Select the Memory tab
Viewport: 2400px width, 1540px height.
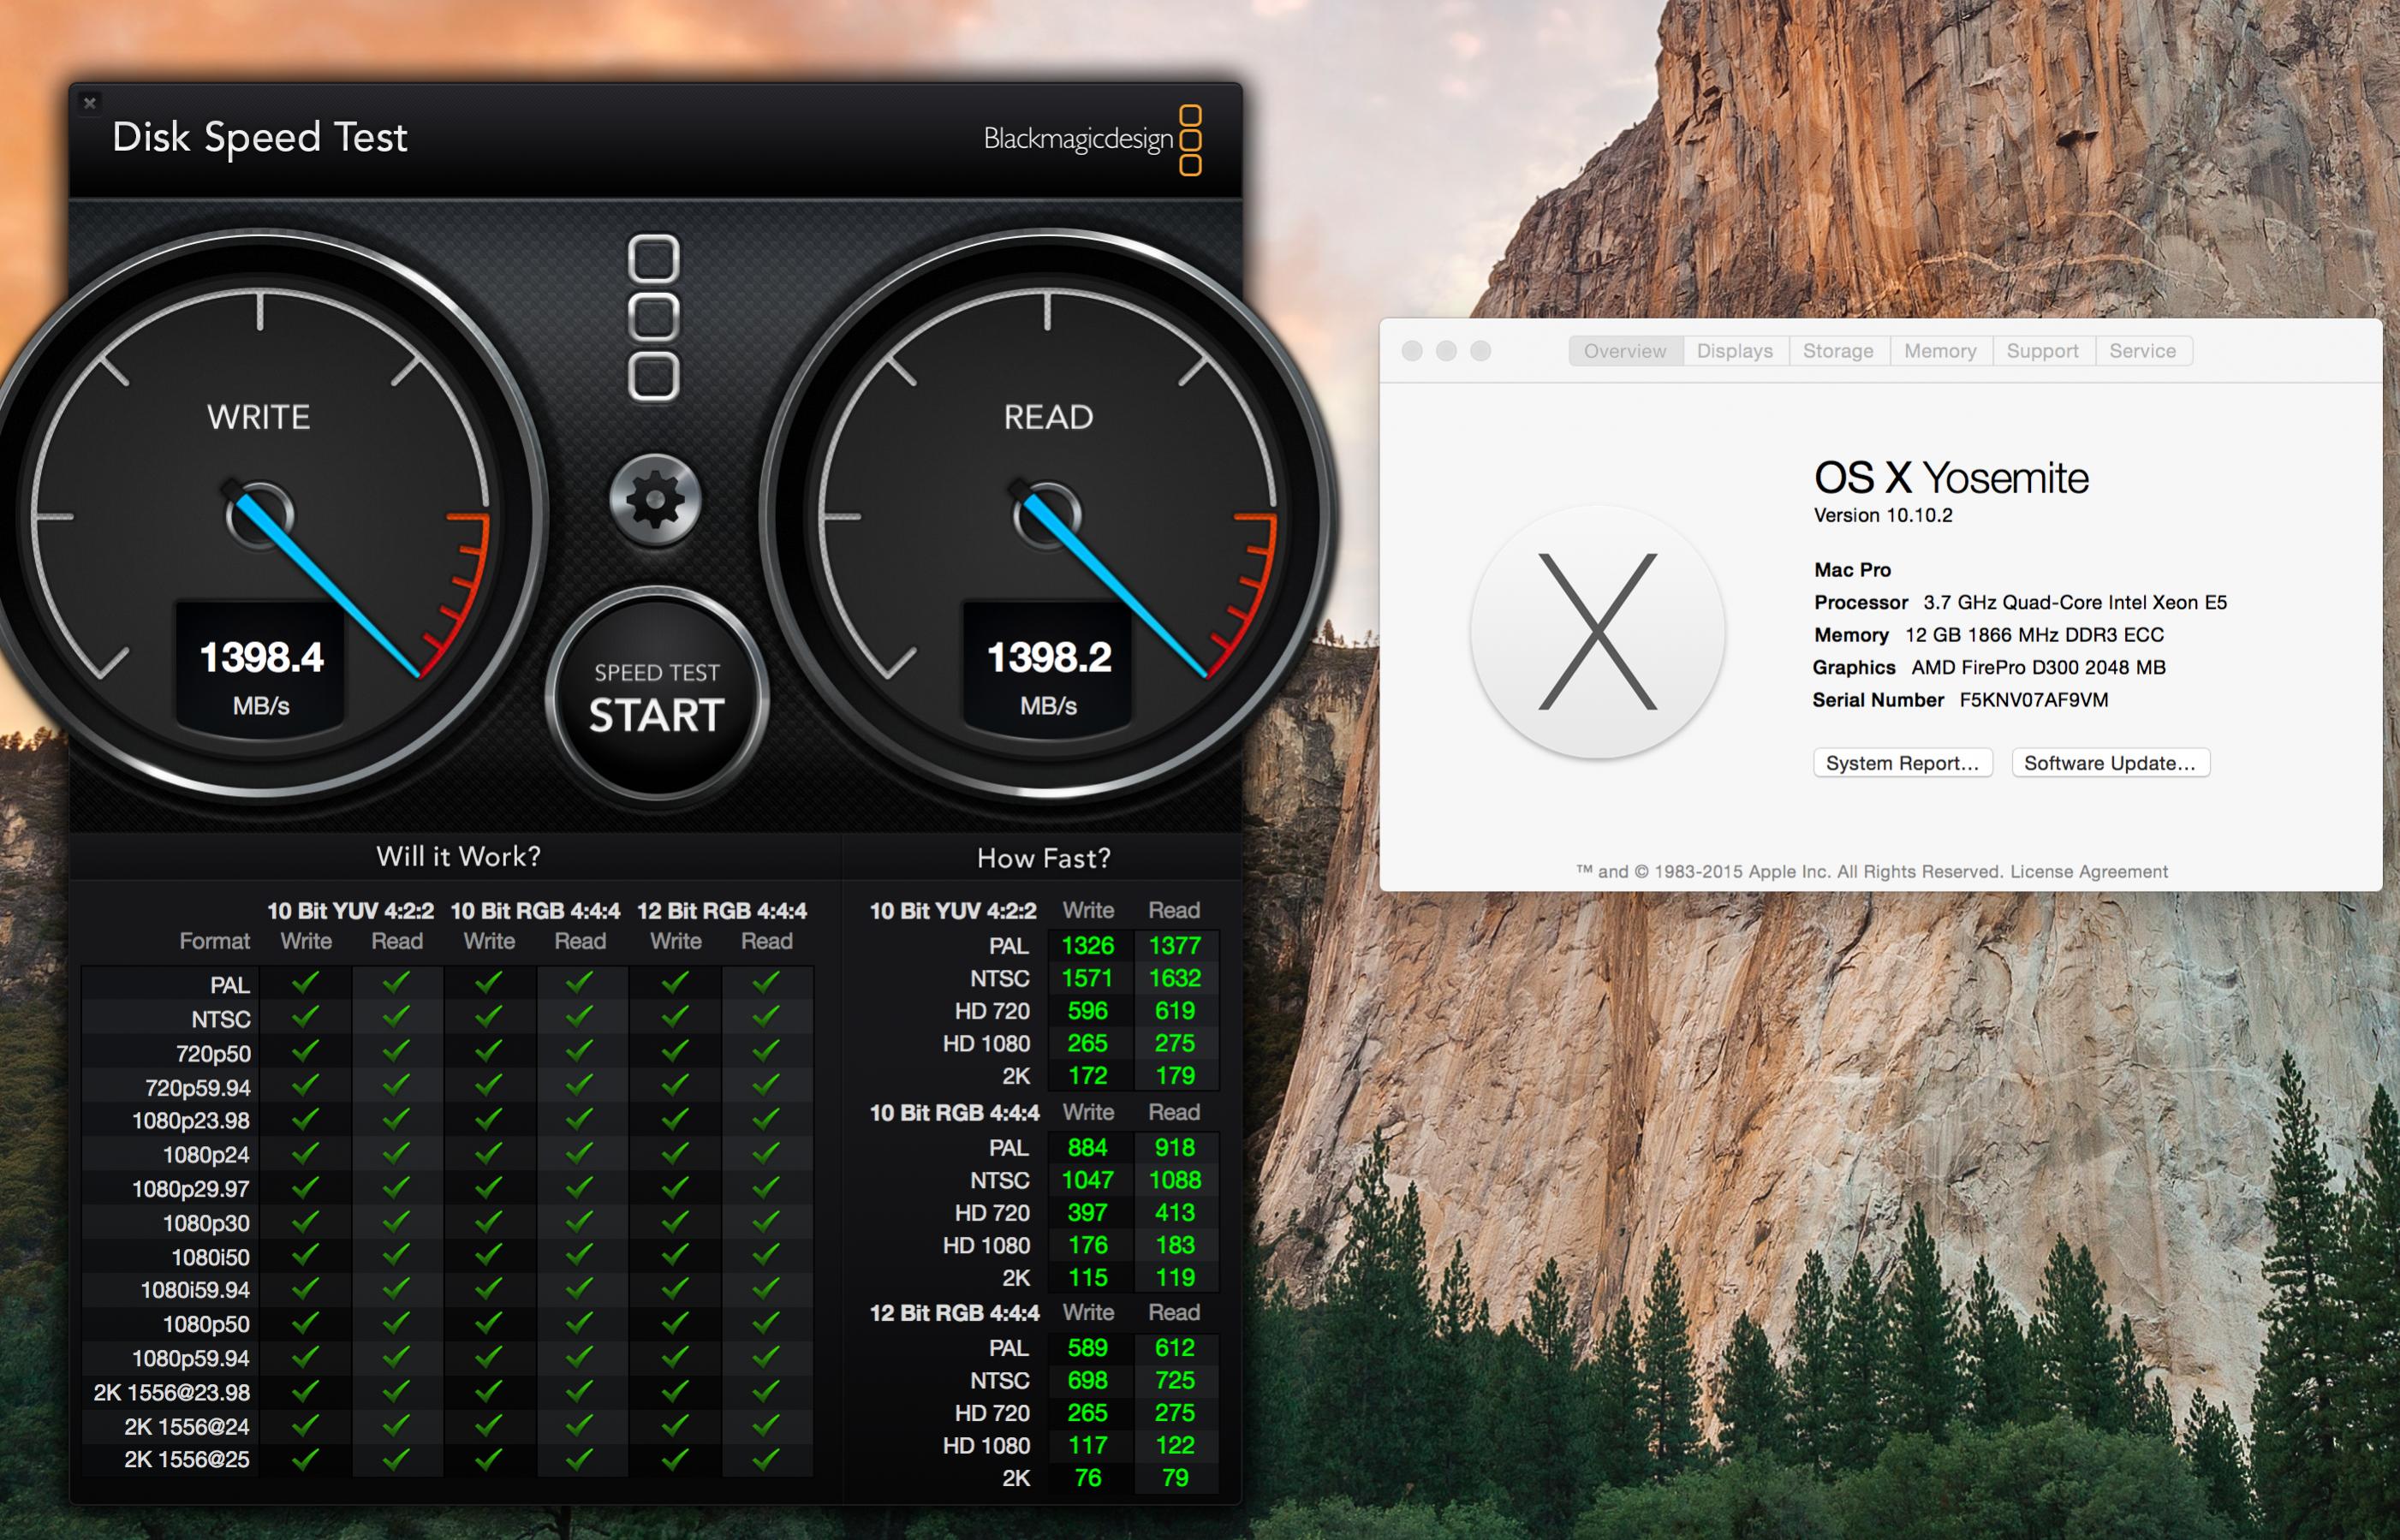click(x=1939, y=351)
